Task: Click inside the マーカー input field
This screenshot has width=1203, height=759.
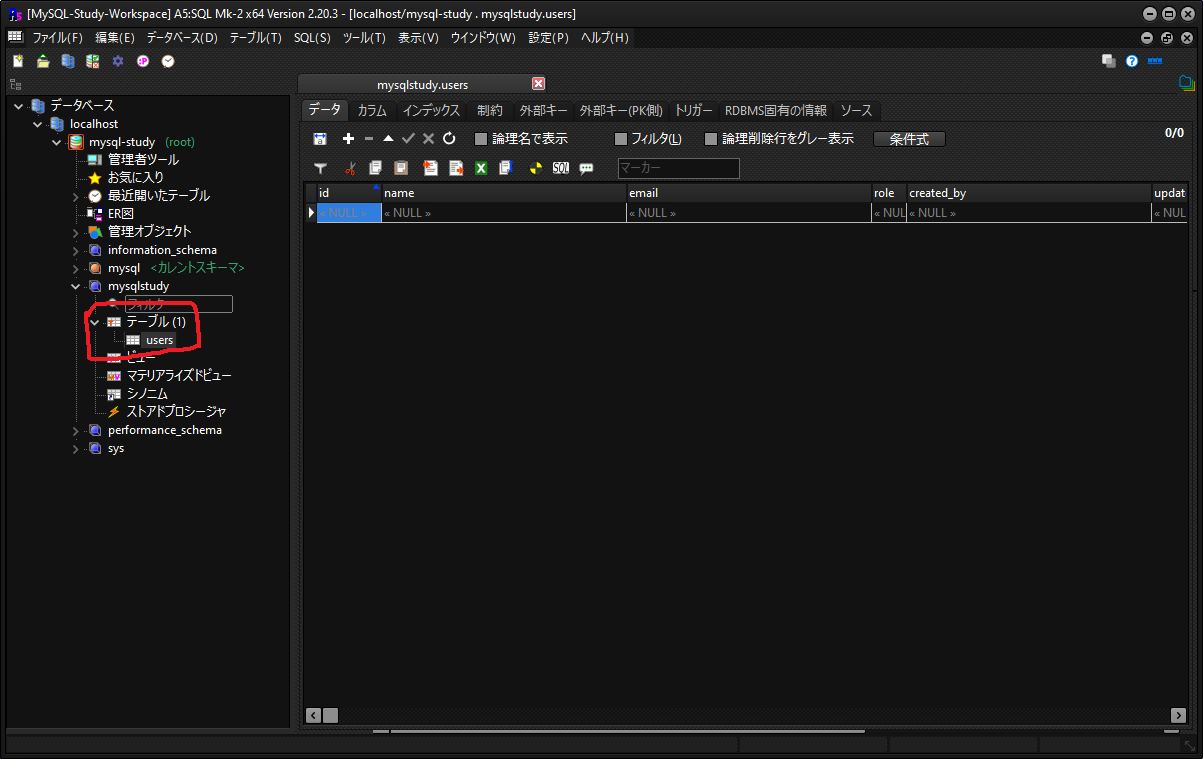Action: coord(678,168)
